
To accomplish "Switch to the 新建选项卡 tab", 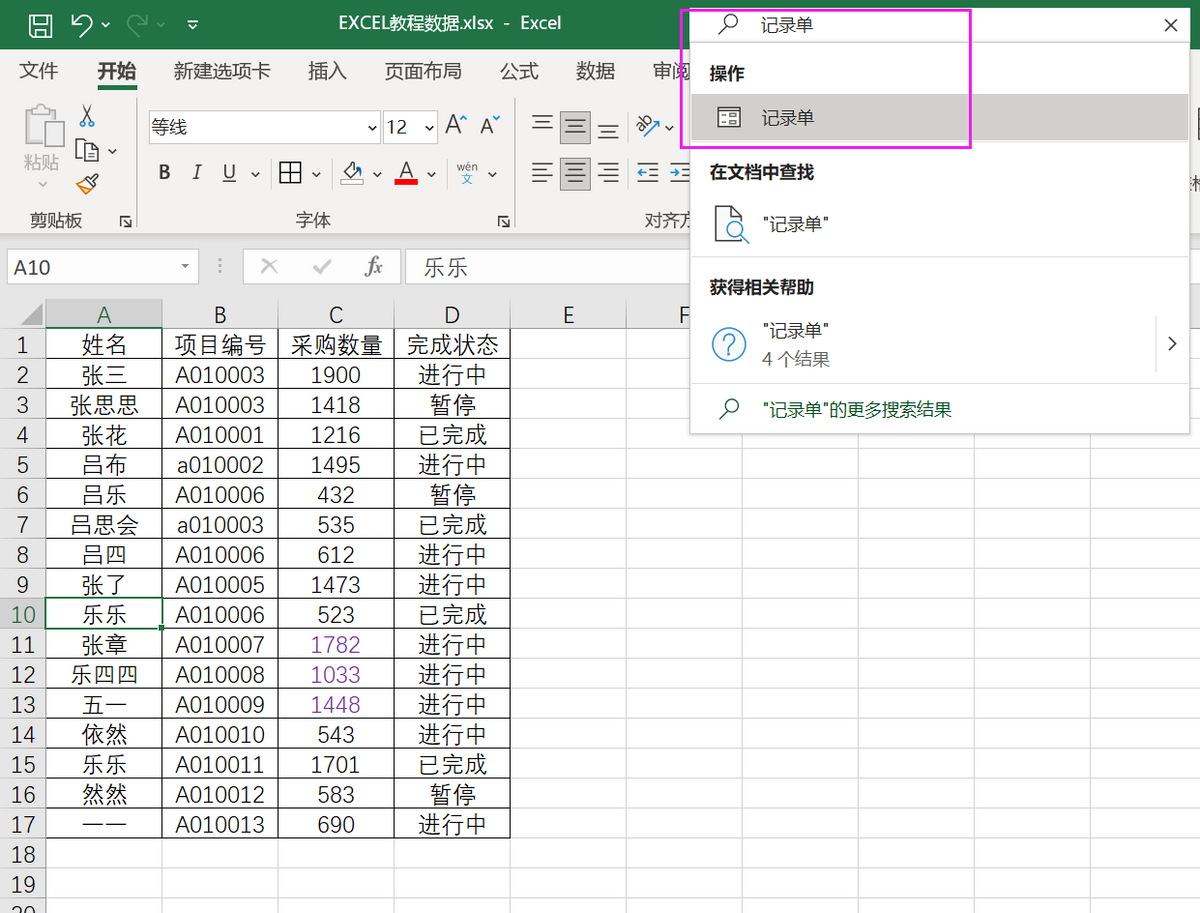I will 222,71.
